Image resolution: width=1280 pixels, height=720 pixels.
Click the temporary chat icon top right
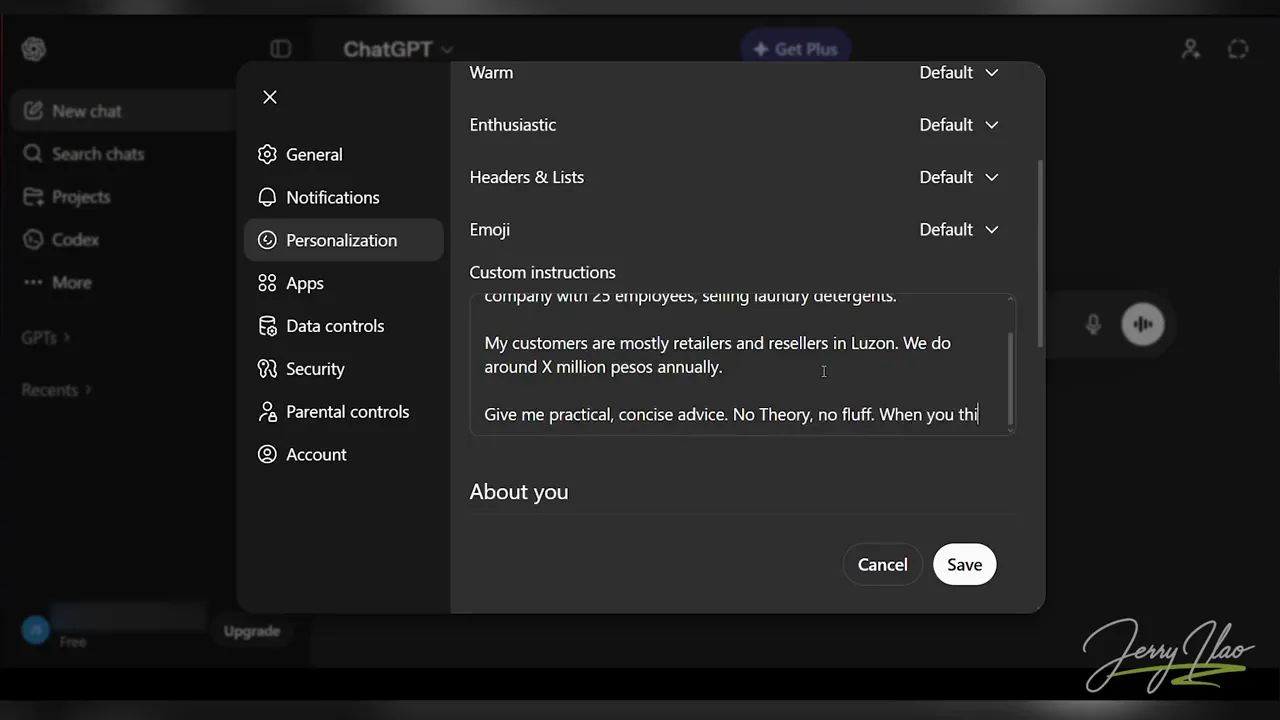(1238, 49)
